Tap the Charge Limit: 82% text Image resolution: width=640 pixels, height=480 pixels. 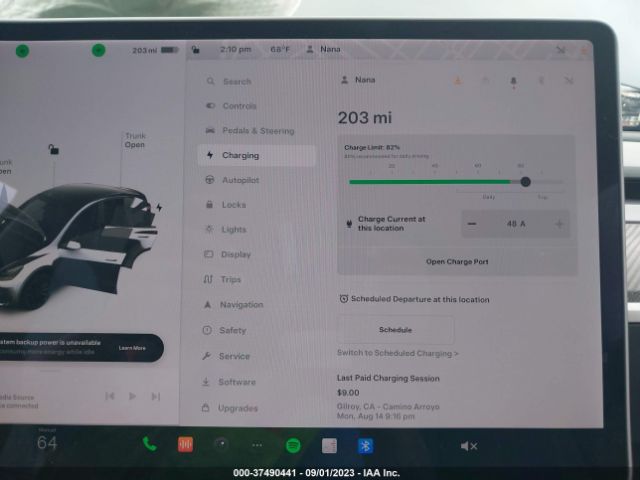(372, 147)
